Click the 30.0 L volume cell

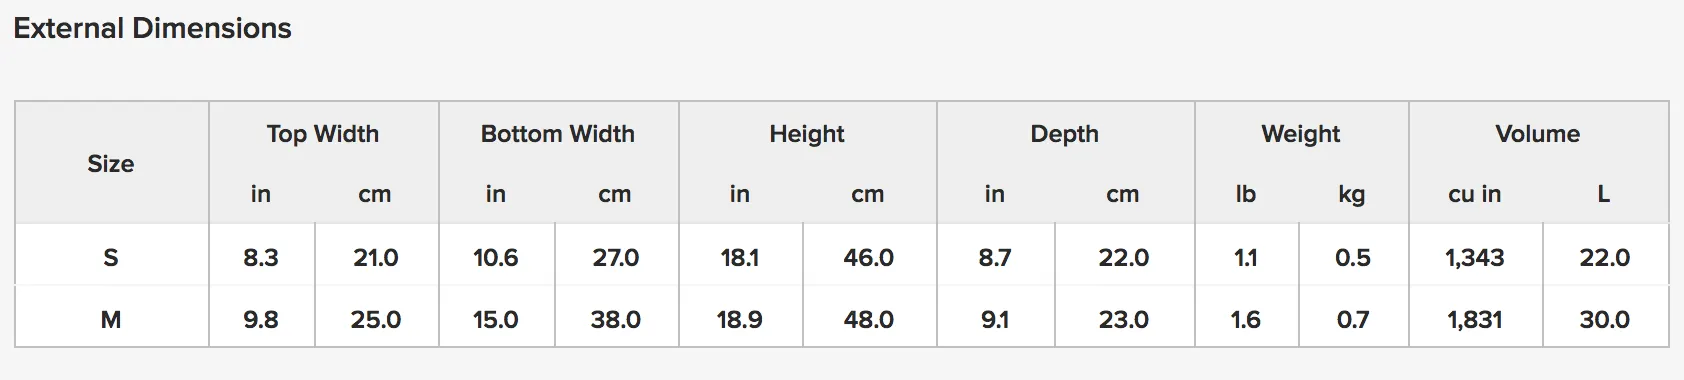1604,320
